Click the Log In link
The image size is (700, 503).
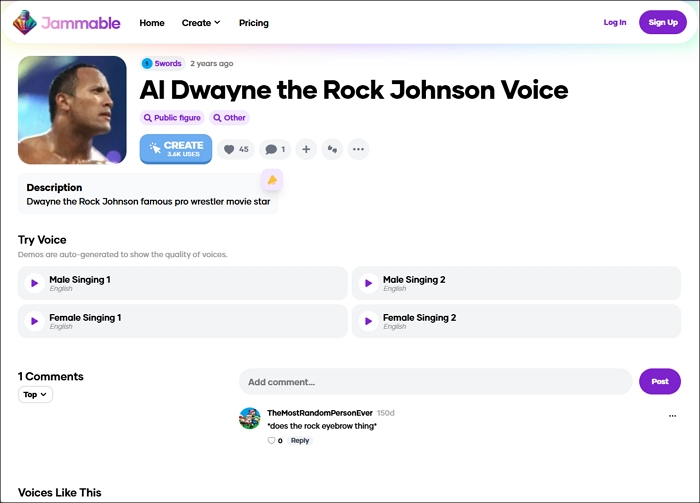pos(615,22)
